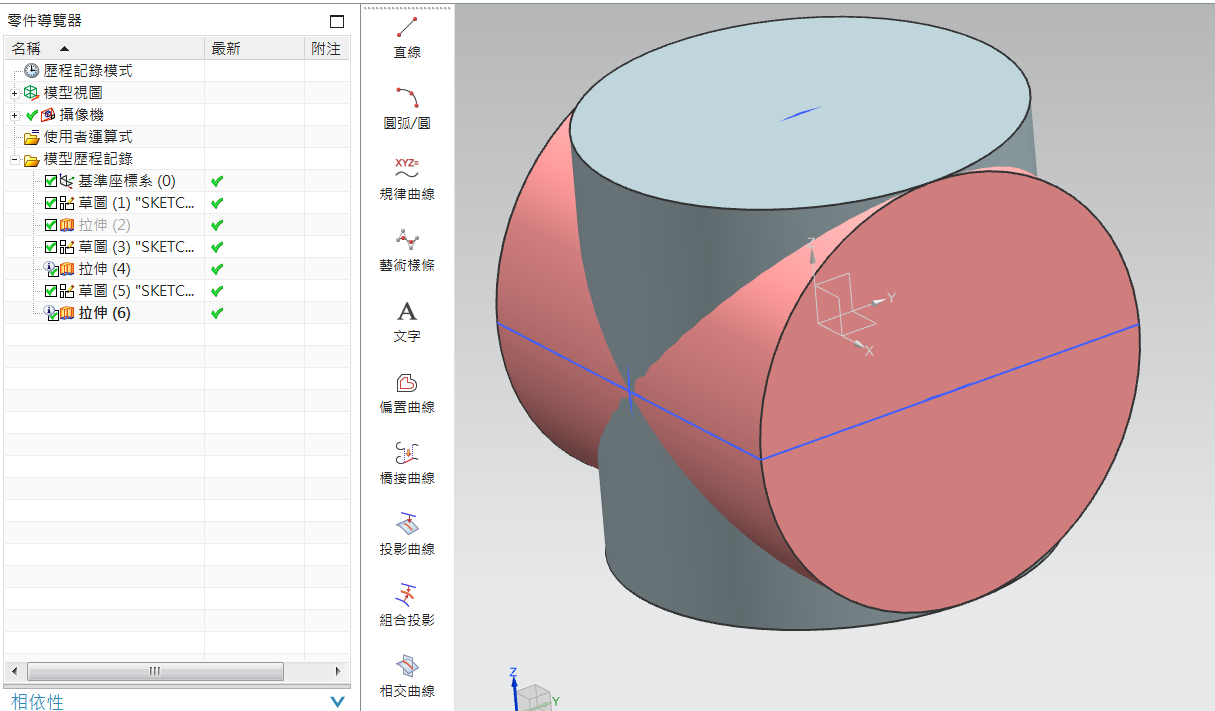Image resolution: width=1215 pixels, height=711 pixels.
Task: Expand the 相依性 panel chevron
Action: pos(337,702)
